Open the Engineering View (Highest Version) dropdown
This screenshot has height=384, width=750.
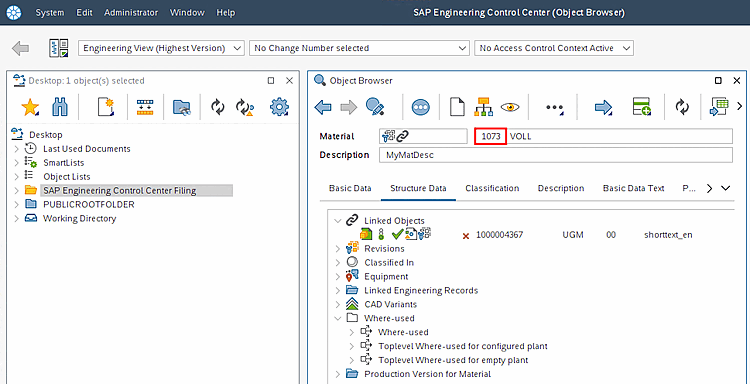(x=161, y=48)
